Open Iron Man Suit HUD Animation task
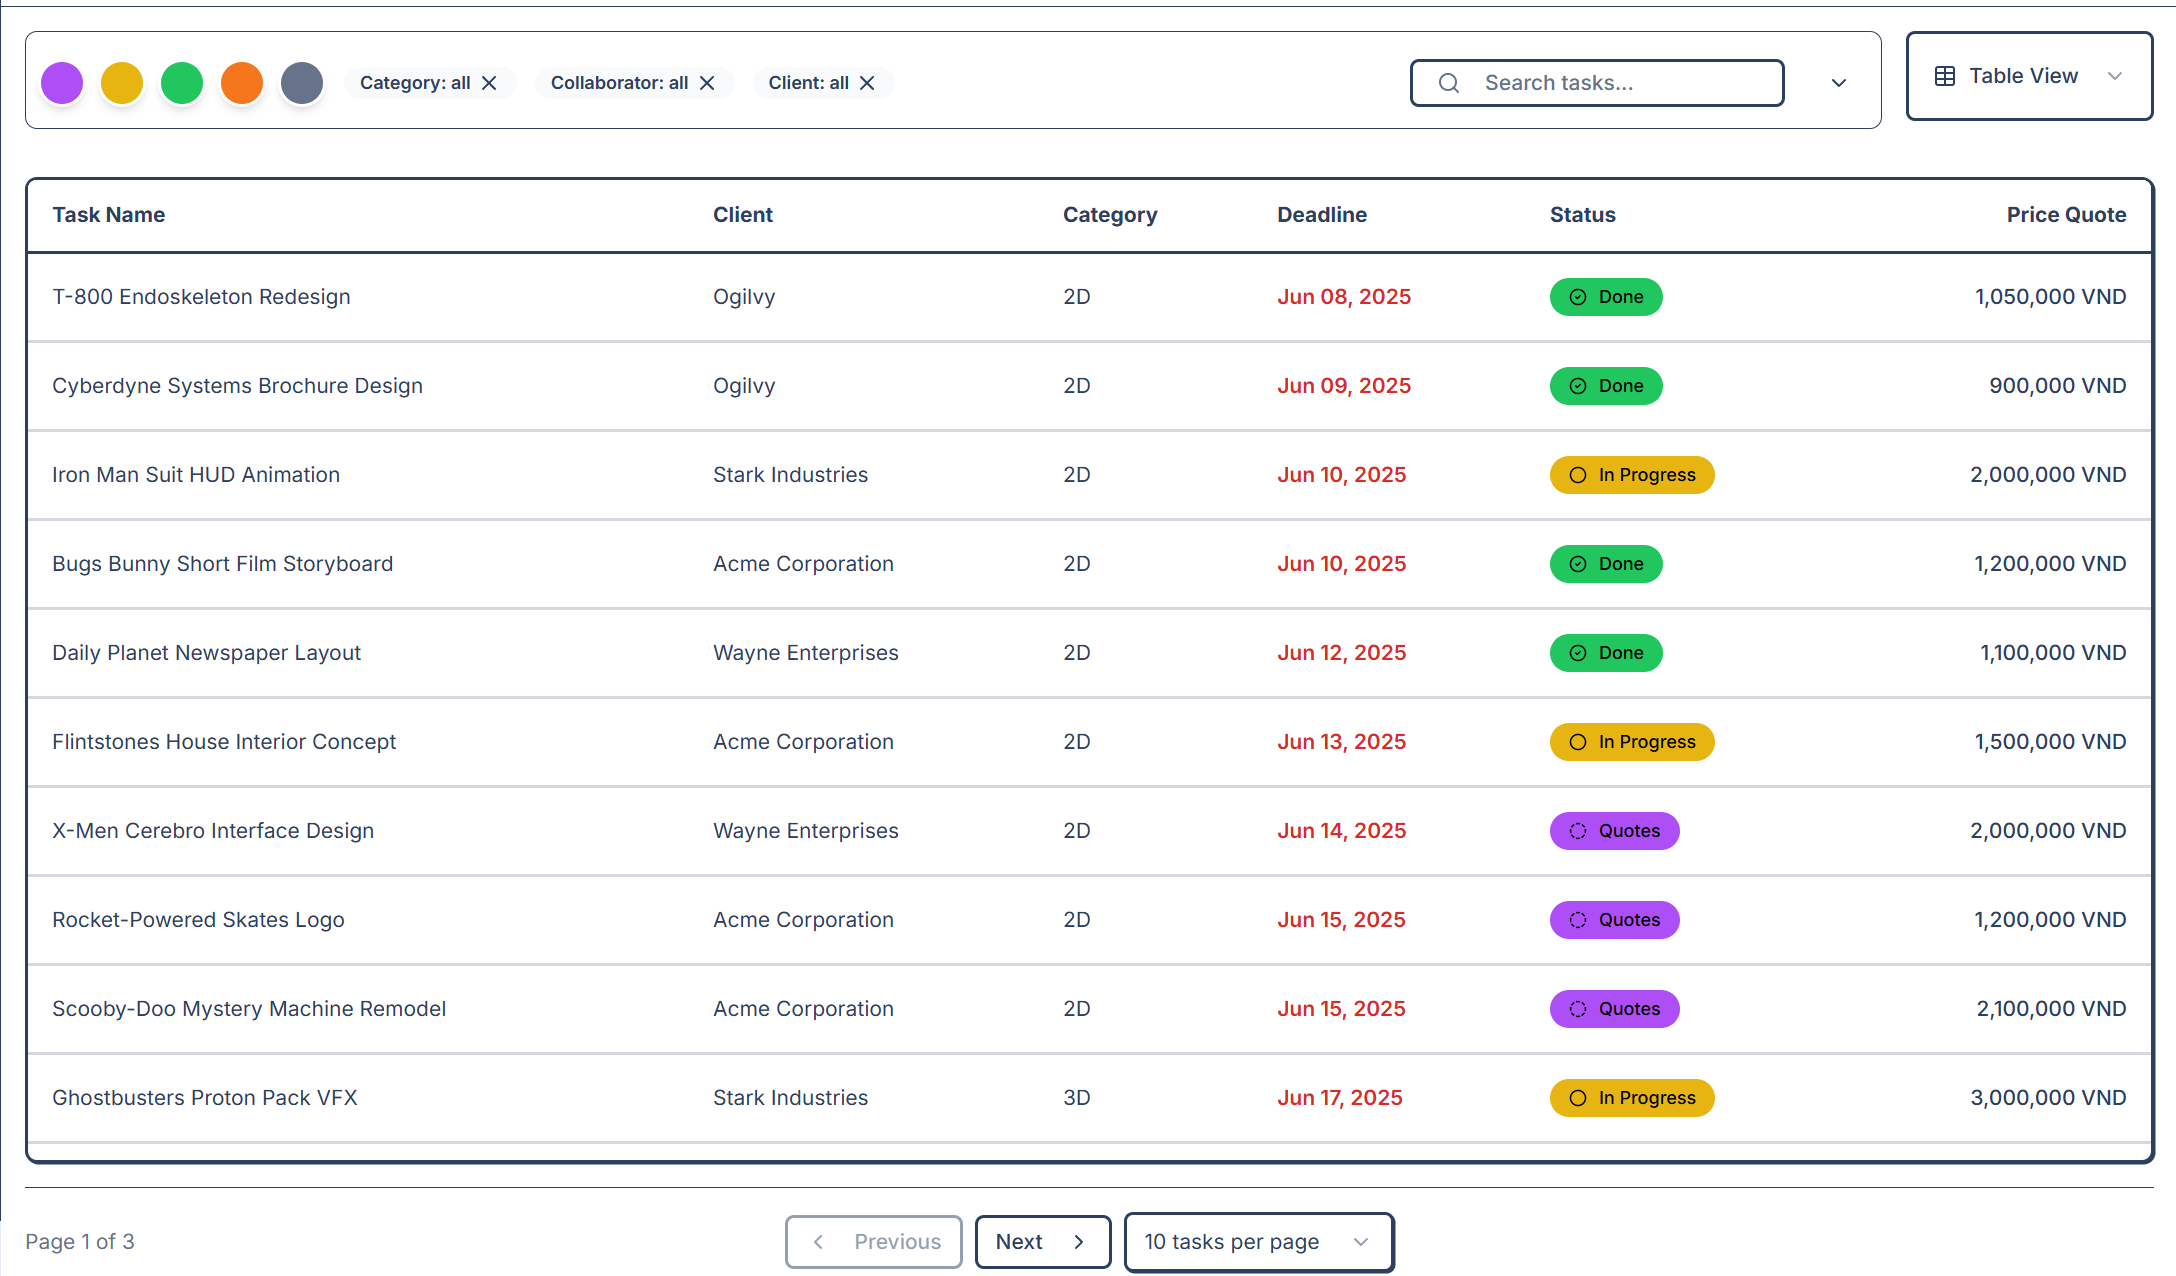2176x1276 pixels. click(196, 475)
